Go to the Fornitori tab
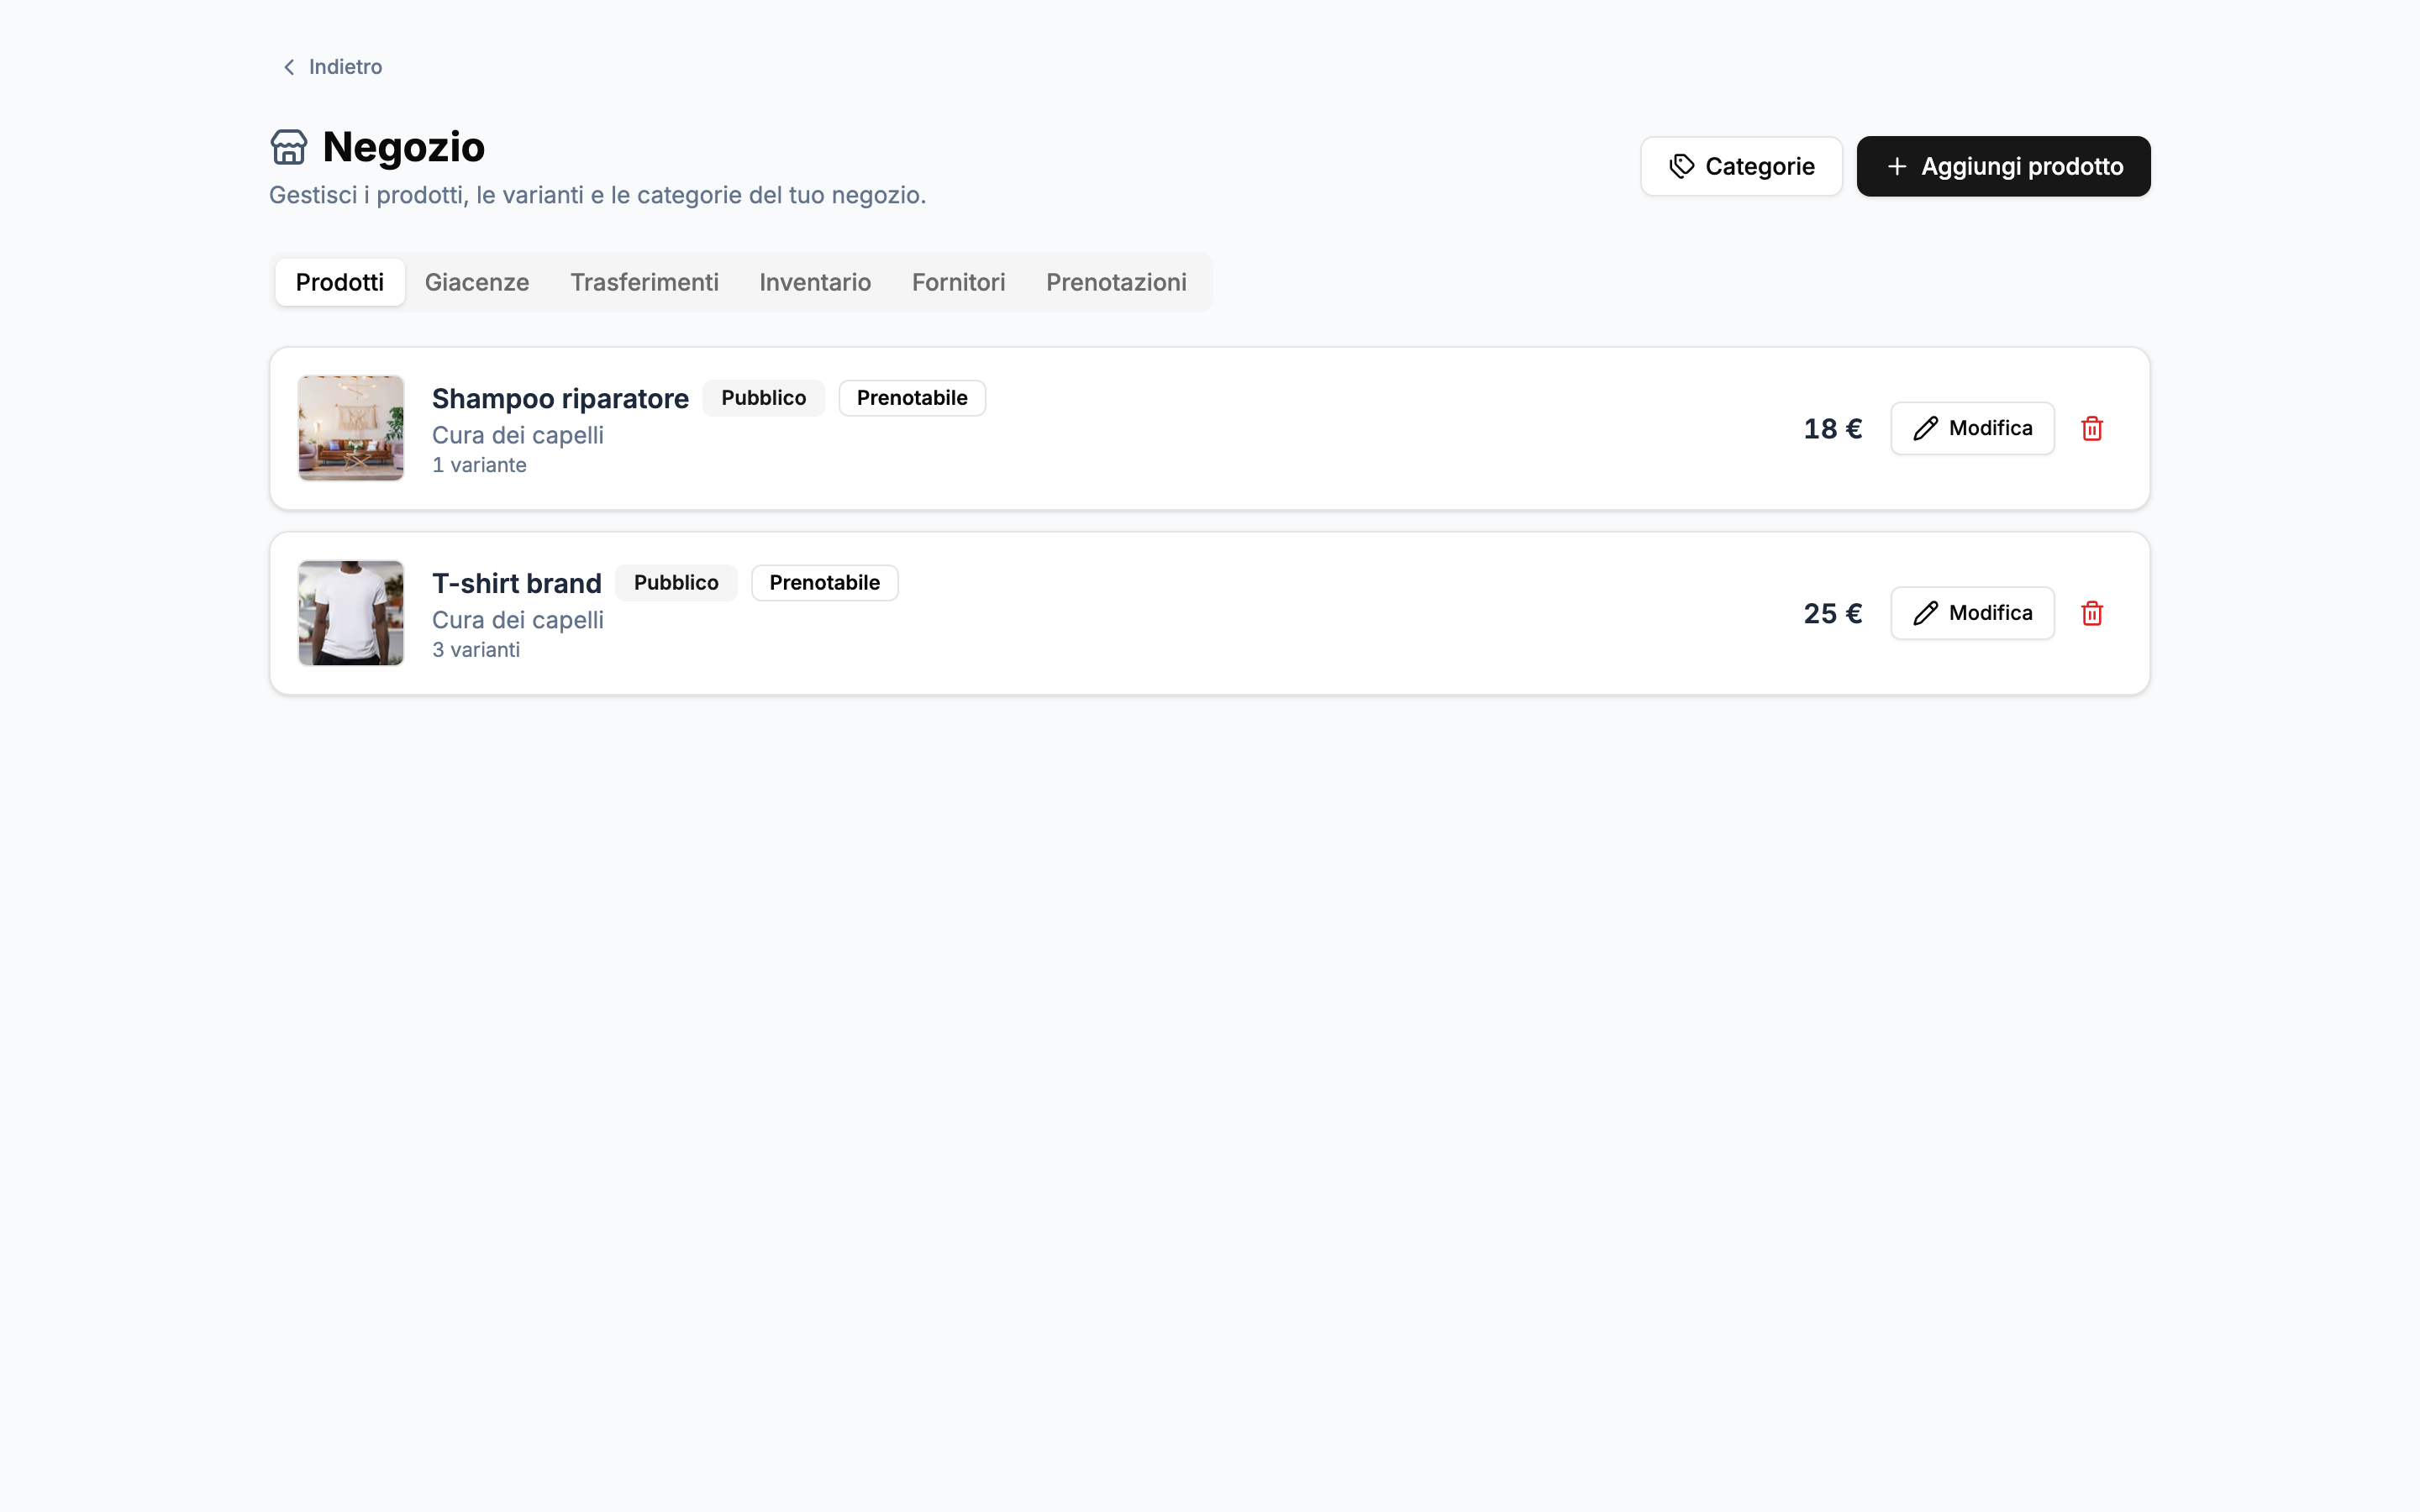Image resolution: width=2420 pixels, height=1512 pixels. 958,282
